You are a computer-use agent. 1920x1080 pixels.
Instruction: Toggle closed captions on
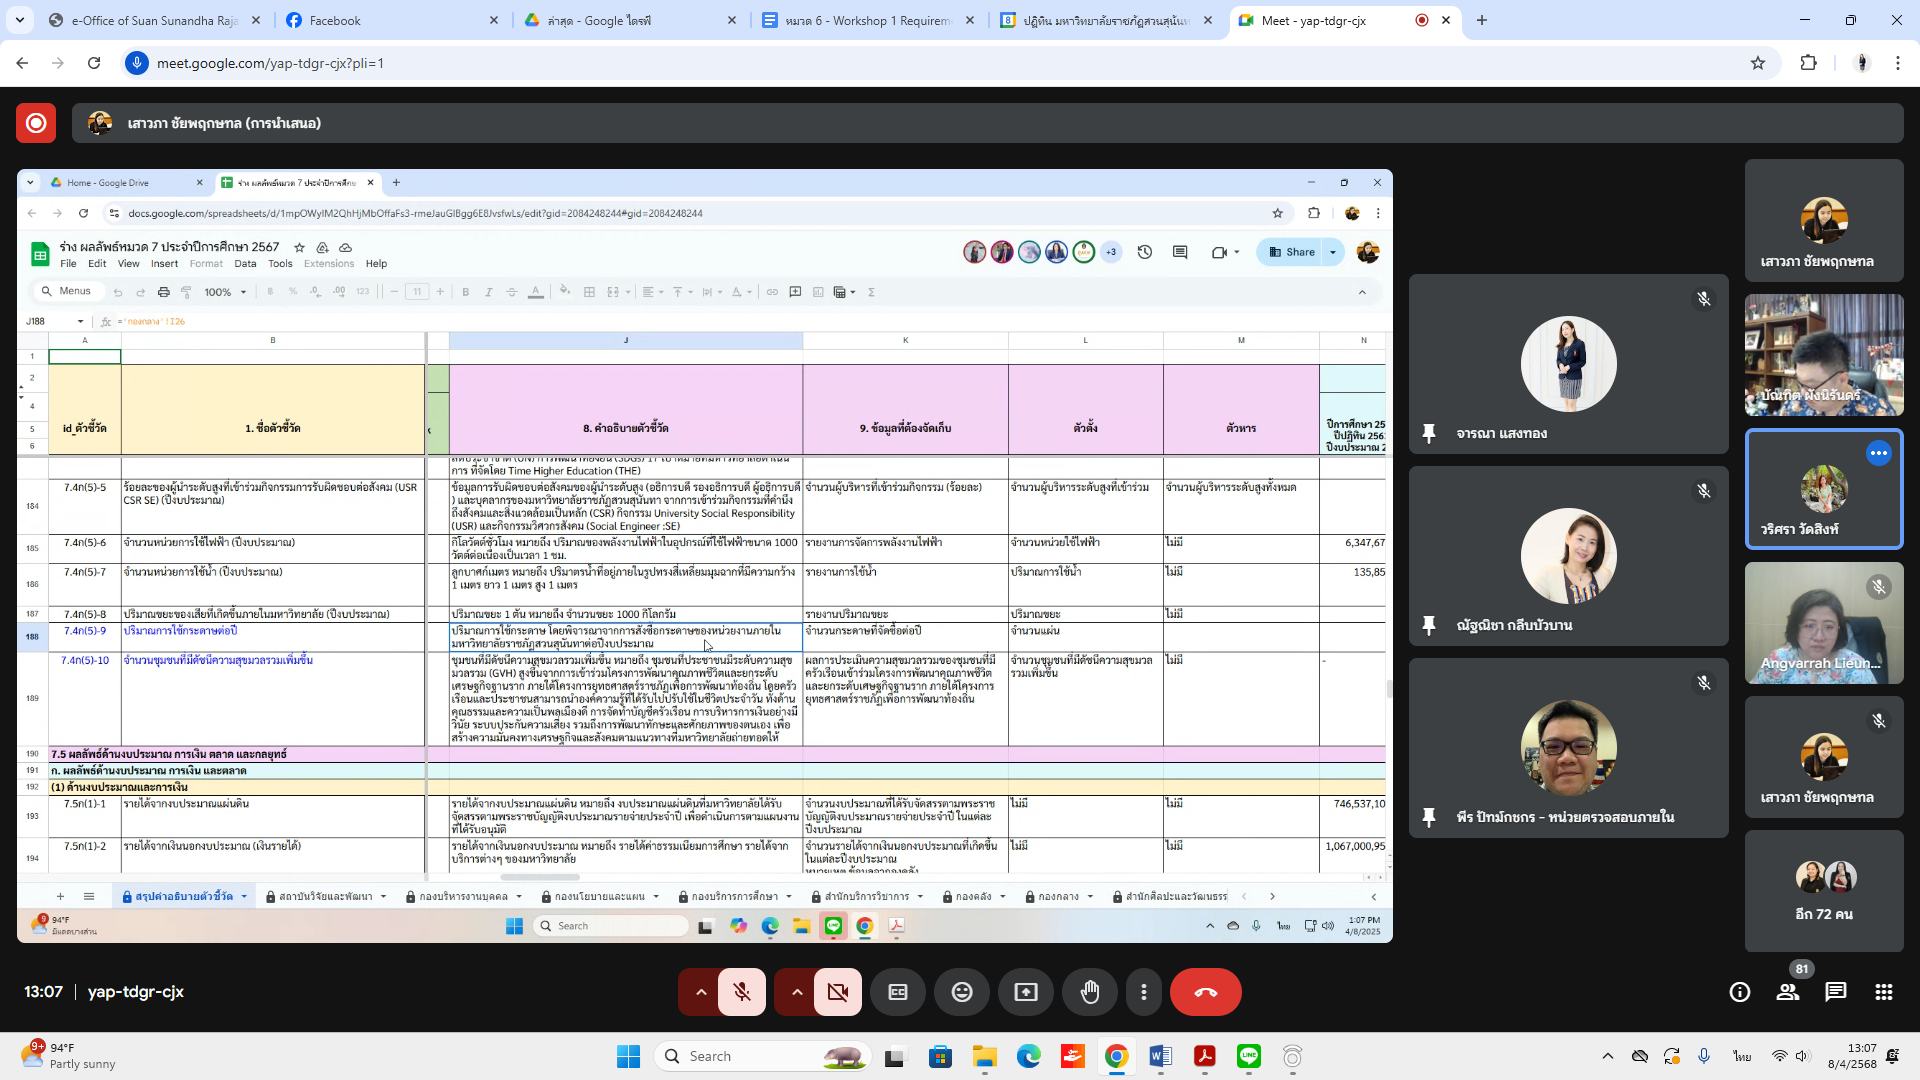pyautogui.click(x=898, y=992)
